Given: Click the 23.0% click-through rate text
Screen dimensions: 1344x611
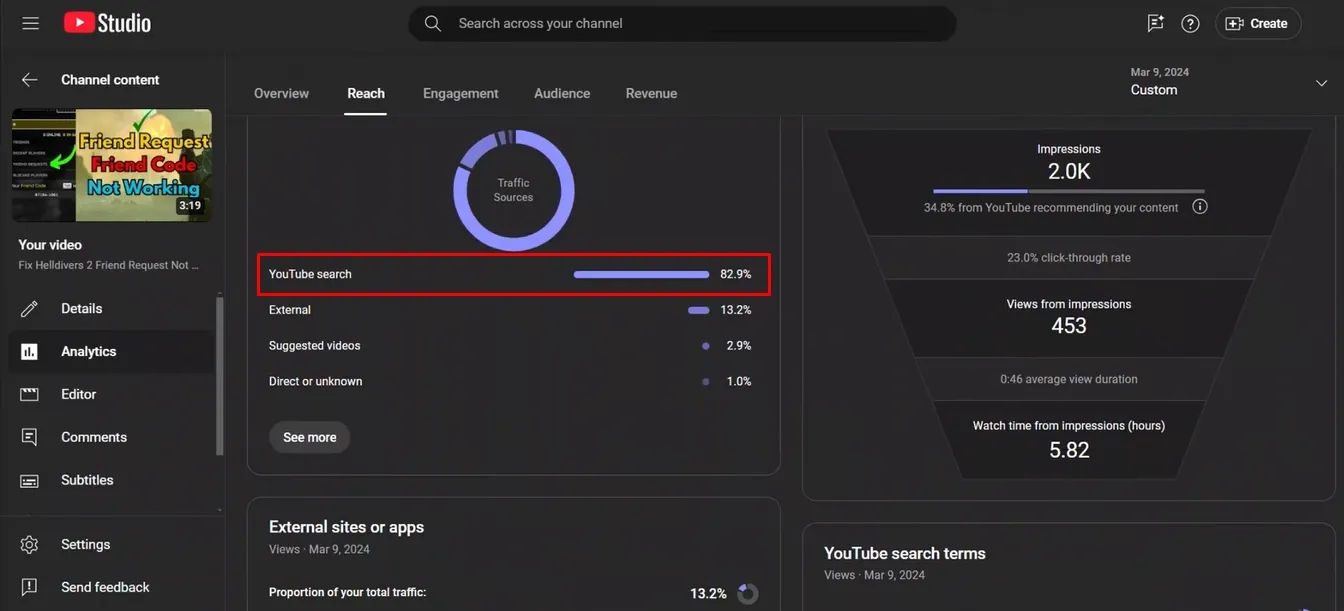Looking at the screenshot, I should click(1069, 258).
